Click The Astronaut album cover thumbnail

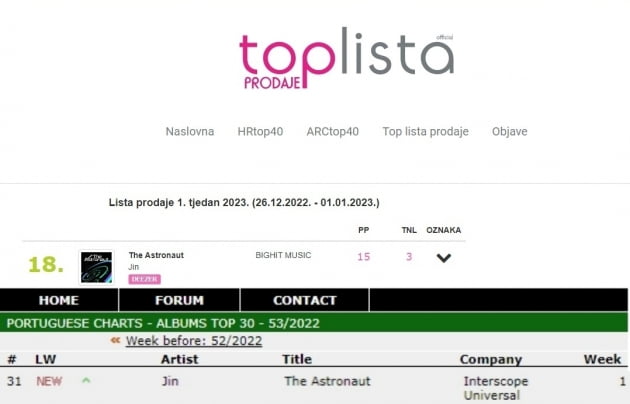pyautogui.click(x=96, y=267)
